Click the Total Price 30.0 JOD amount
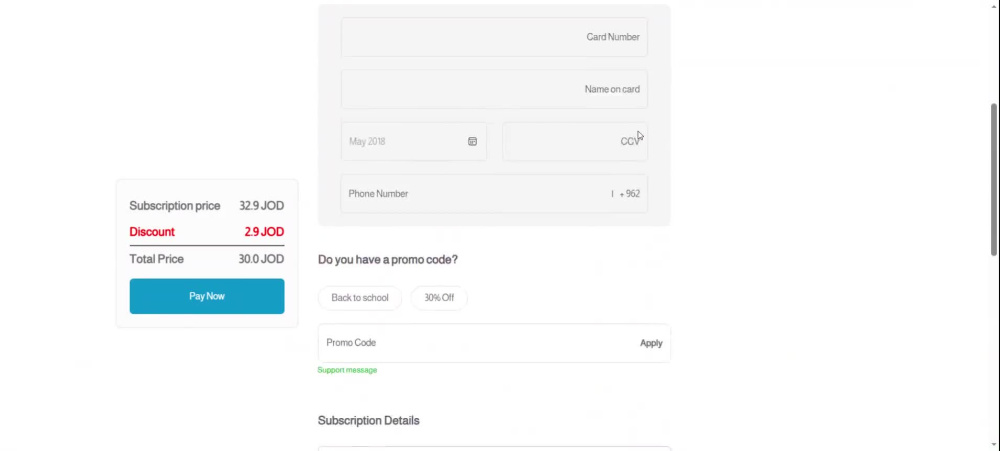Image resolution: width=1000 pixels, height=451 pixels. 261,259
